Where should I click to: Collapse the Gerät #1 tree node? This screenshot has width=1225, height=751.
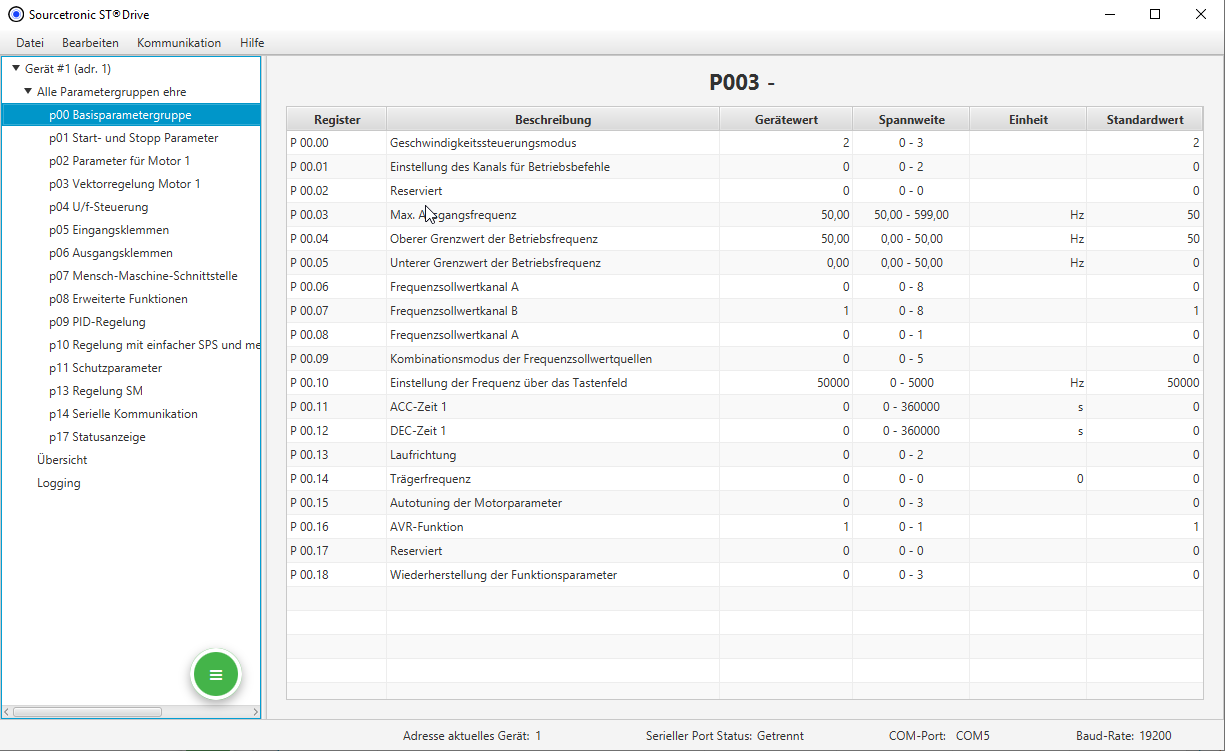(x=16, y=69)
